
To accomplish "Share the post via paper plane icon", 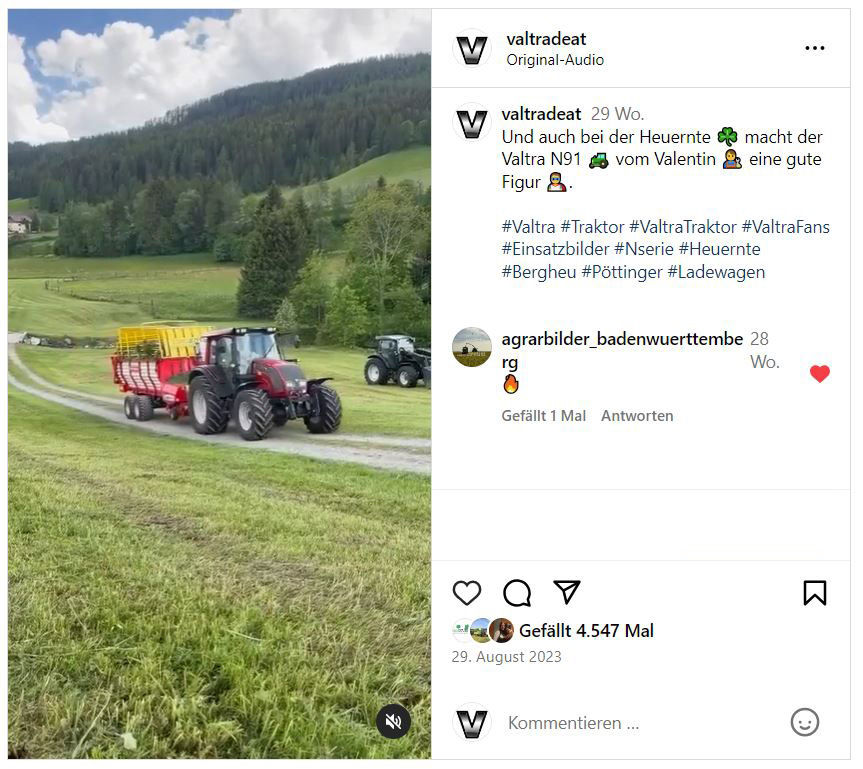I will pos(567,592).
